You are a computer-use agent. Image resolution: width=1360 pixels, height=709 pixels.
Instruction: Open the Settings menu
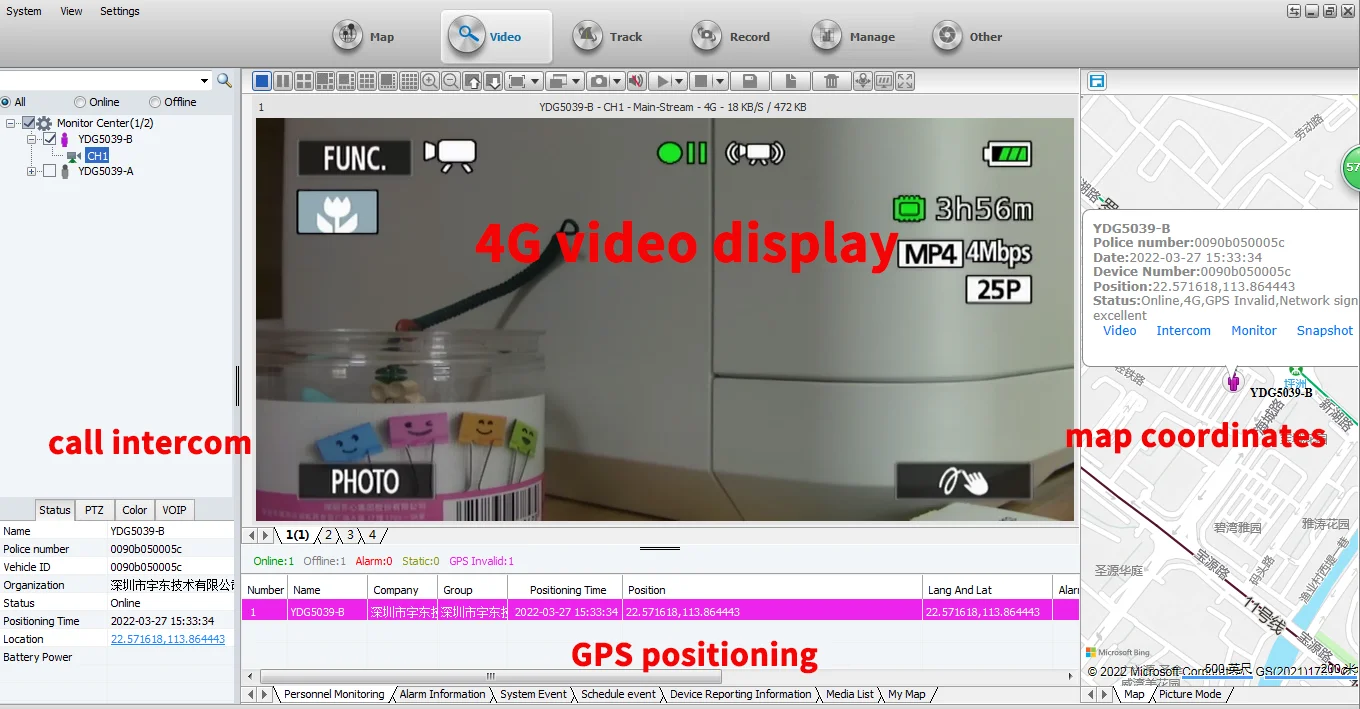(120, 11)
